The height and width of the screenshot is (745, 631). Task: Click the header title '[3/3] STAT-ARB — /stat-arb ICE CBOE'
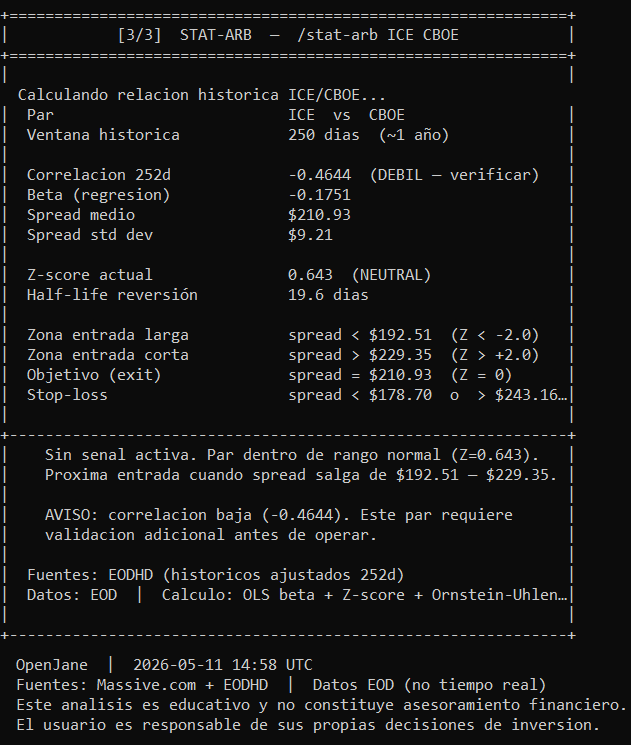pos(288,35)
